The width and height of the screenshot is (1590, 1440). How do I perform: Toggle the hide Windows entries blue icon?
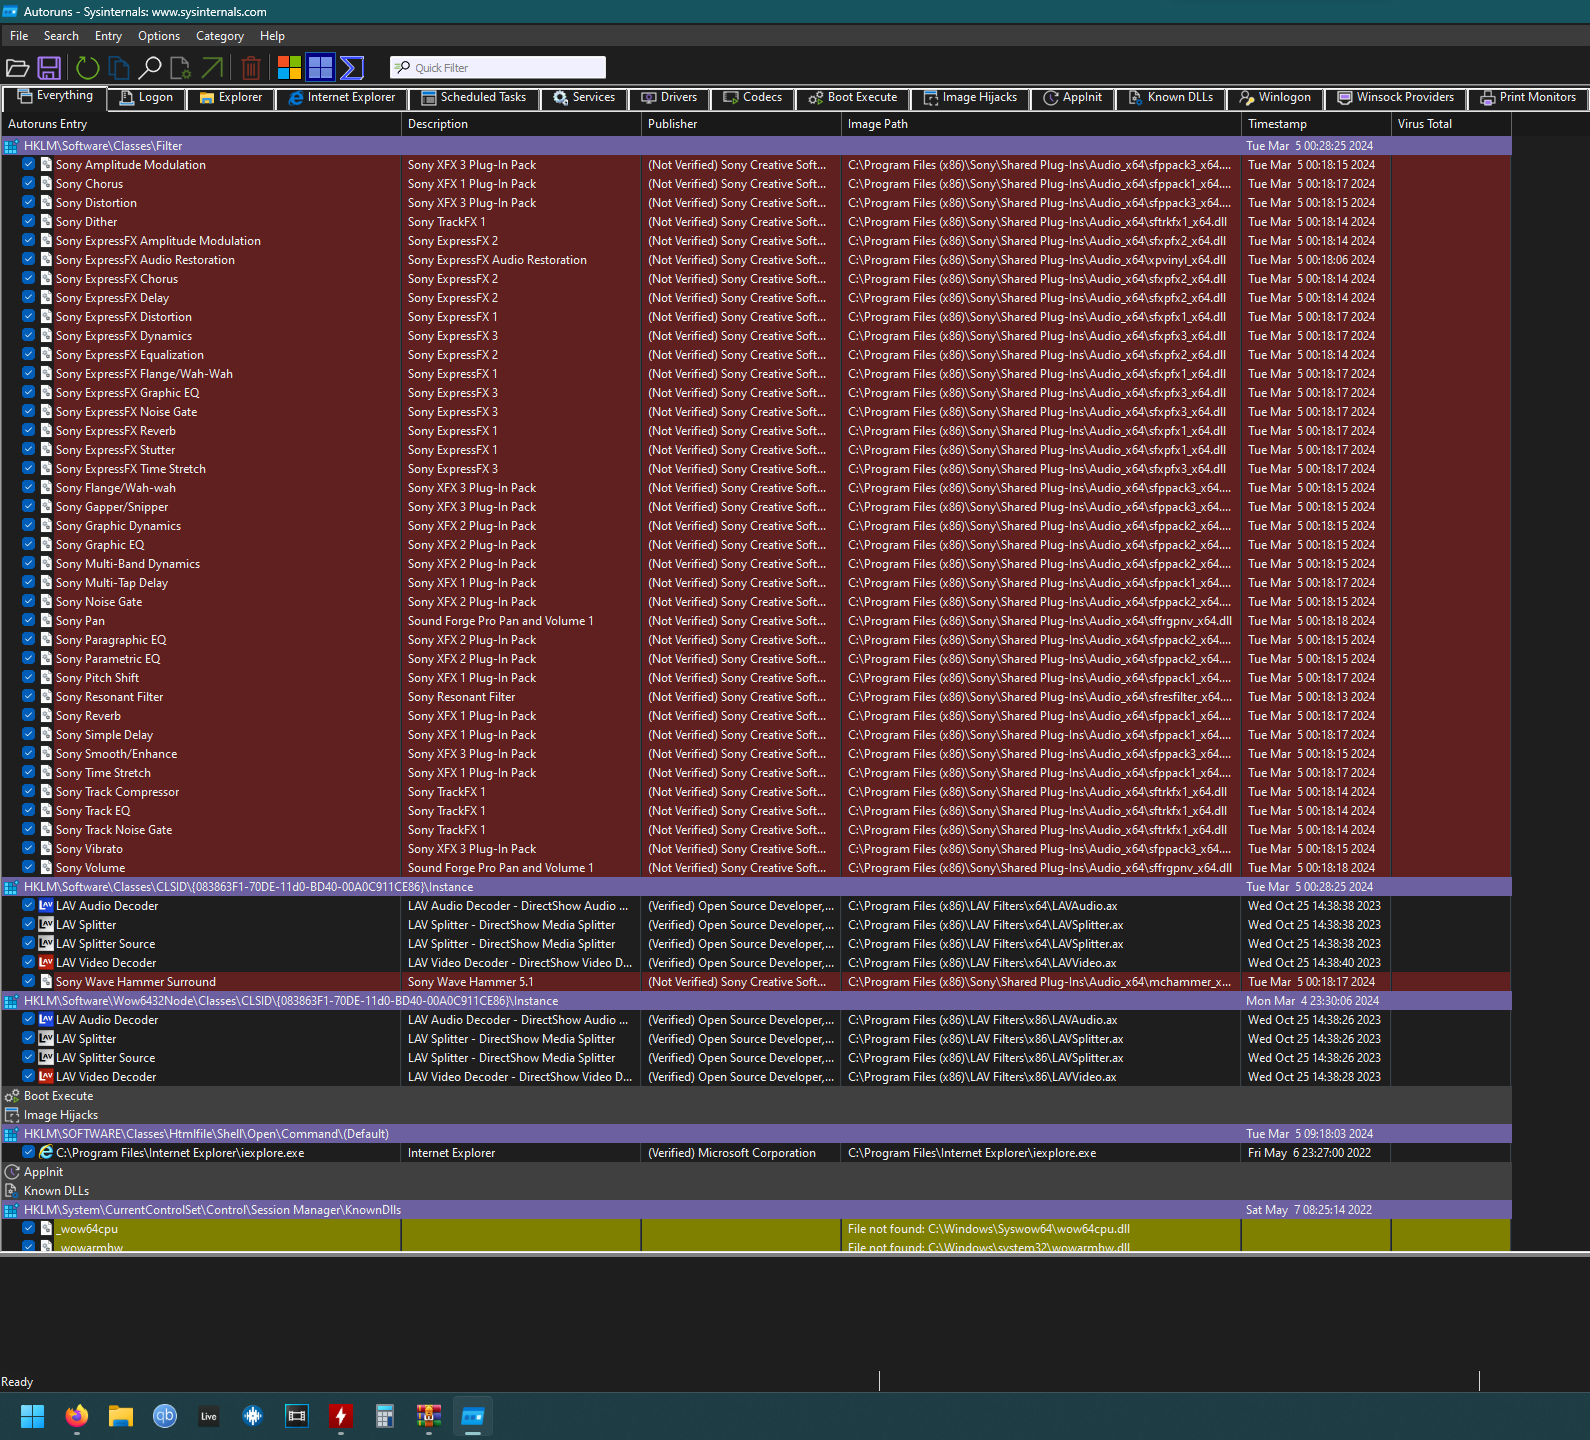[320, 68]
